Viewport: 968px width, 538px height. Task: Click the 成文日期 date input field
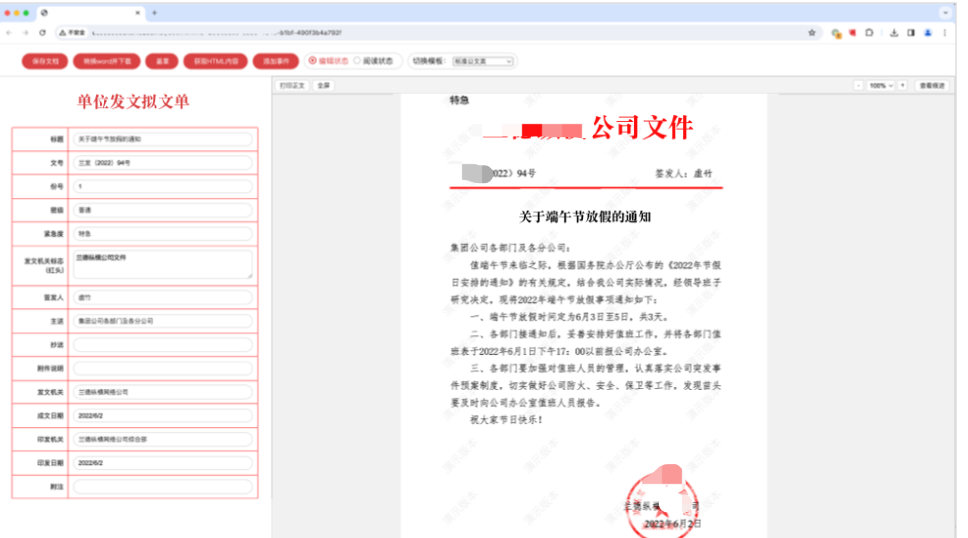[163, 416]
